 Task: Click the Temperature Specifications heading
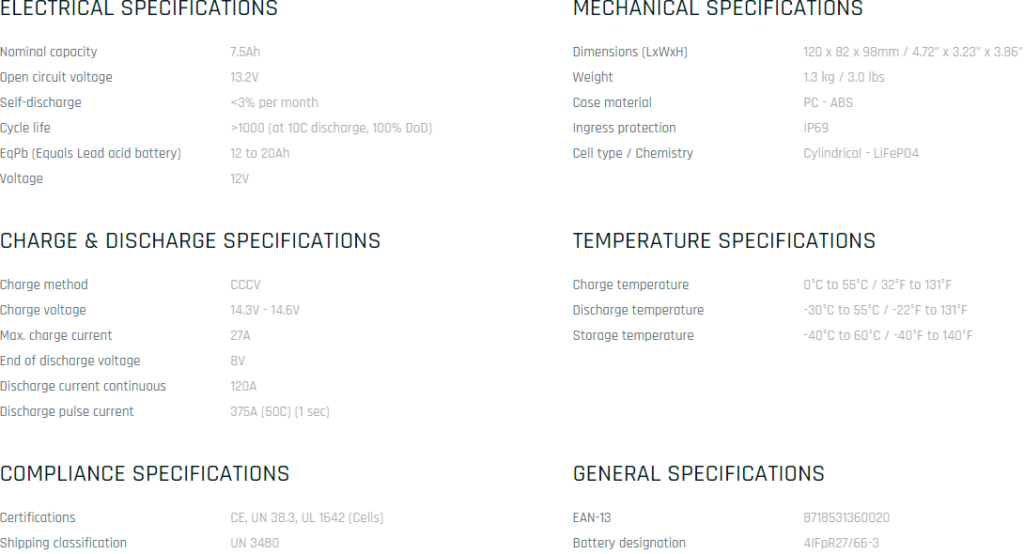pyautogui.click(x=723, y=241)
